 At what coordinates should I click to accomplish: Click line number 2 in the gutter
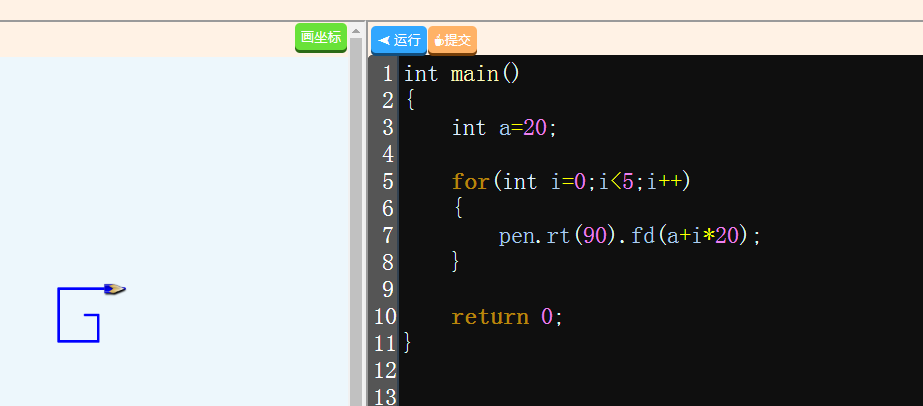click(387, 101)
